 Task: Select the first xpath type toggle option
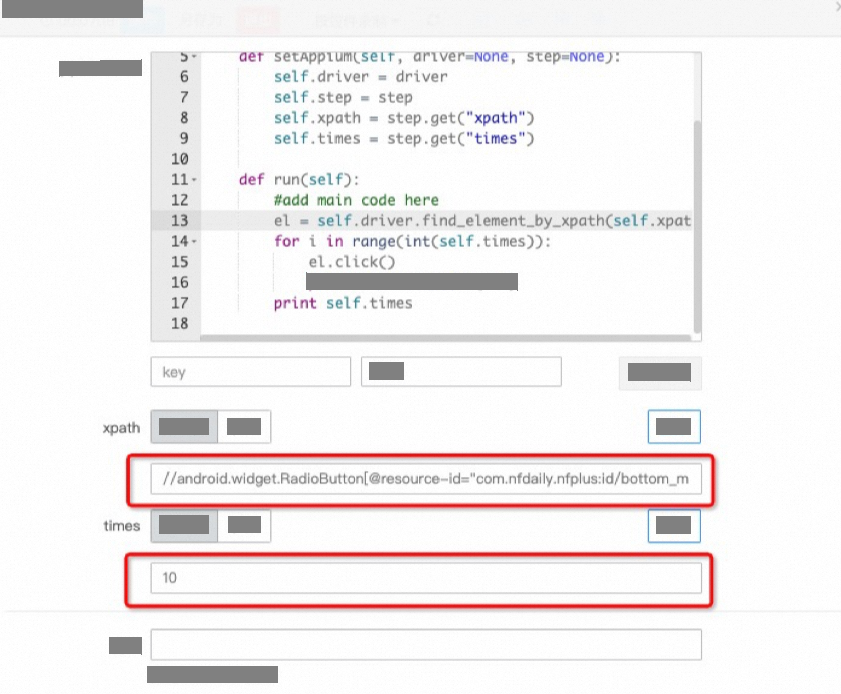[184, 427]
